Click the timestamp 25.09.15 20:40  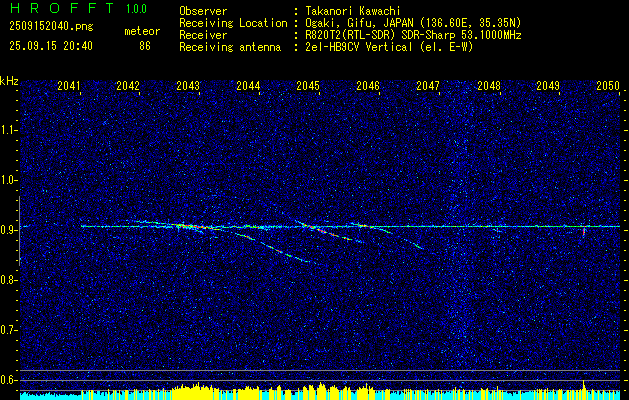51,46
